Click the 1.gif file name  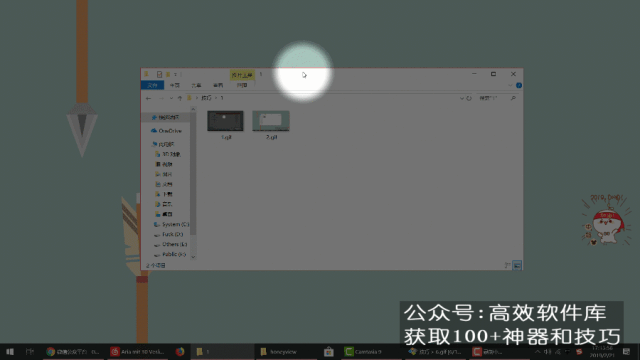[x=226, y=137]
